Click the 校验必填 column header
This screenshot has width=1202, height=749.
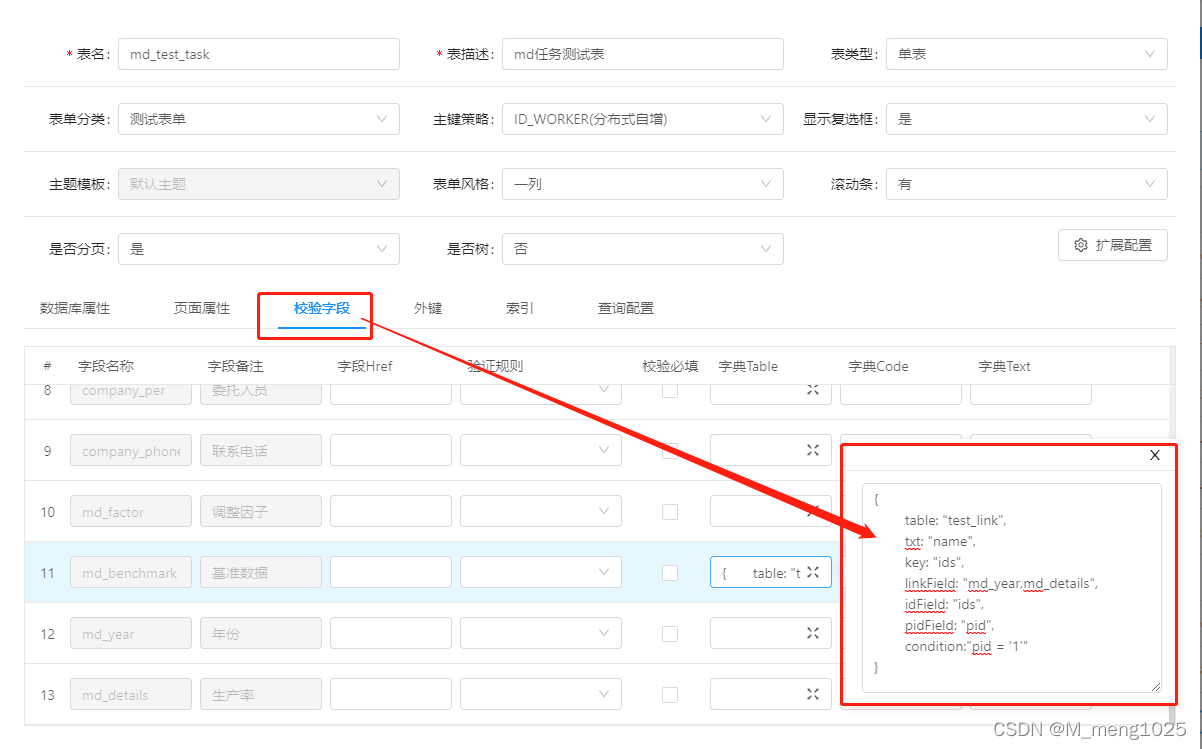[670, 366]
